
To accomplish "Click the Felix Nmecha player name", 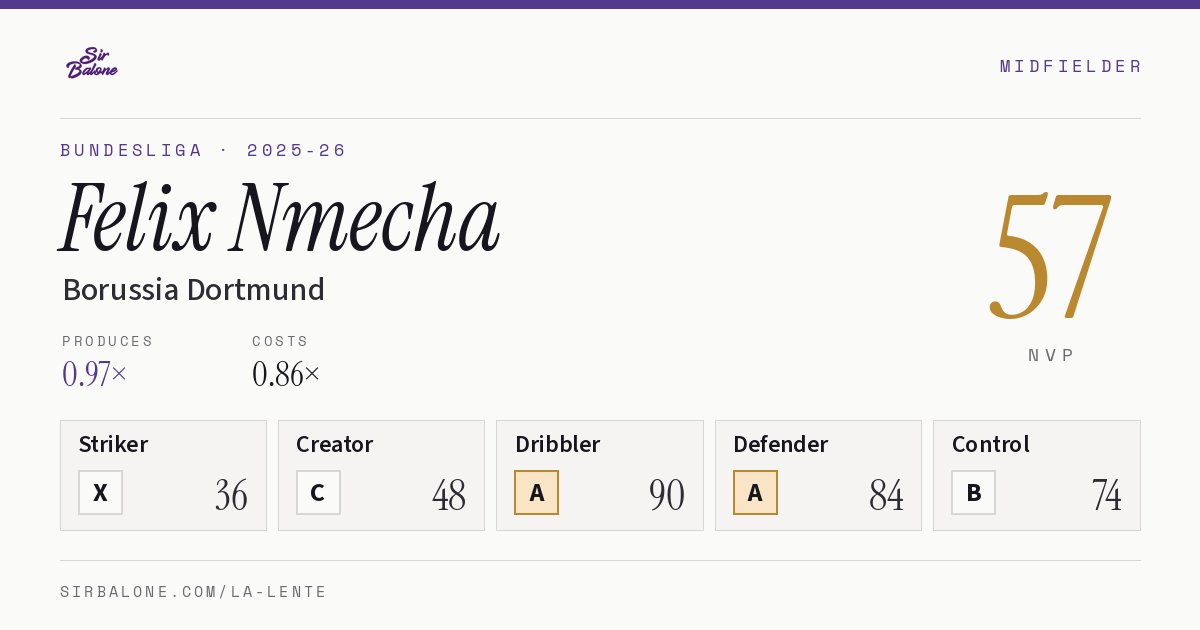I will tap(280, 217).
